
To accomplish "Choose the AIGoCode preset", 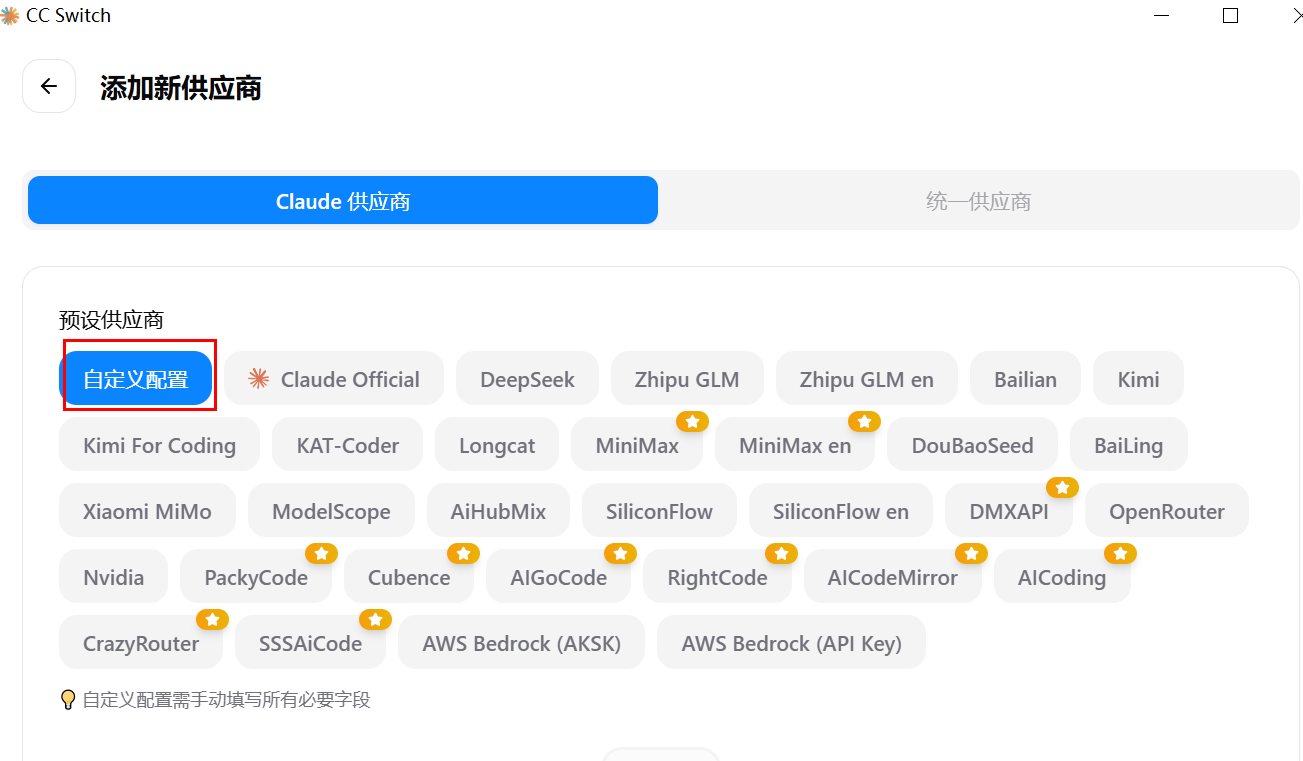I will (x=559, y=577).
